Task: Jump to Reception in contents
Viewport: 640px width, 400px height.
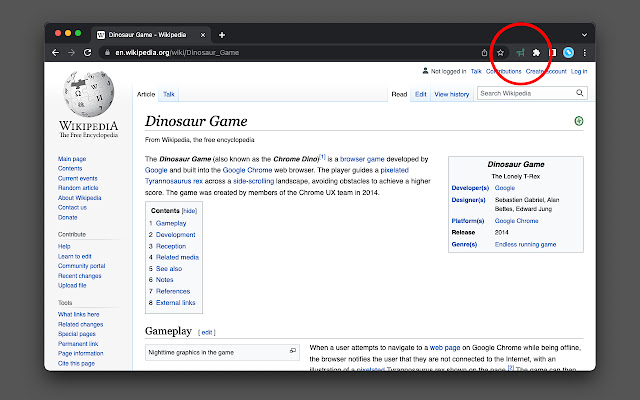Action: (171, 246)
